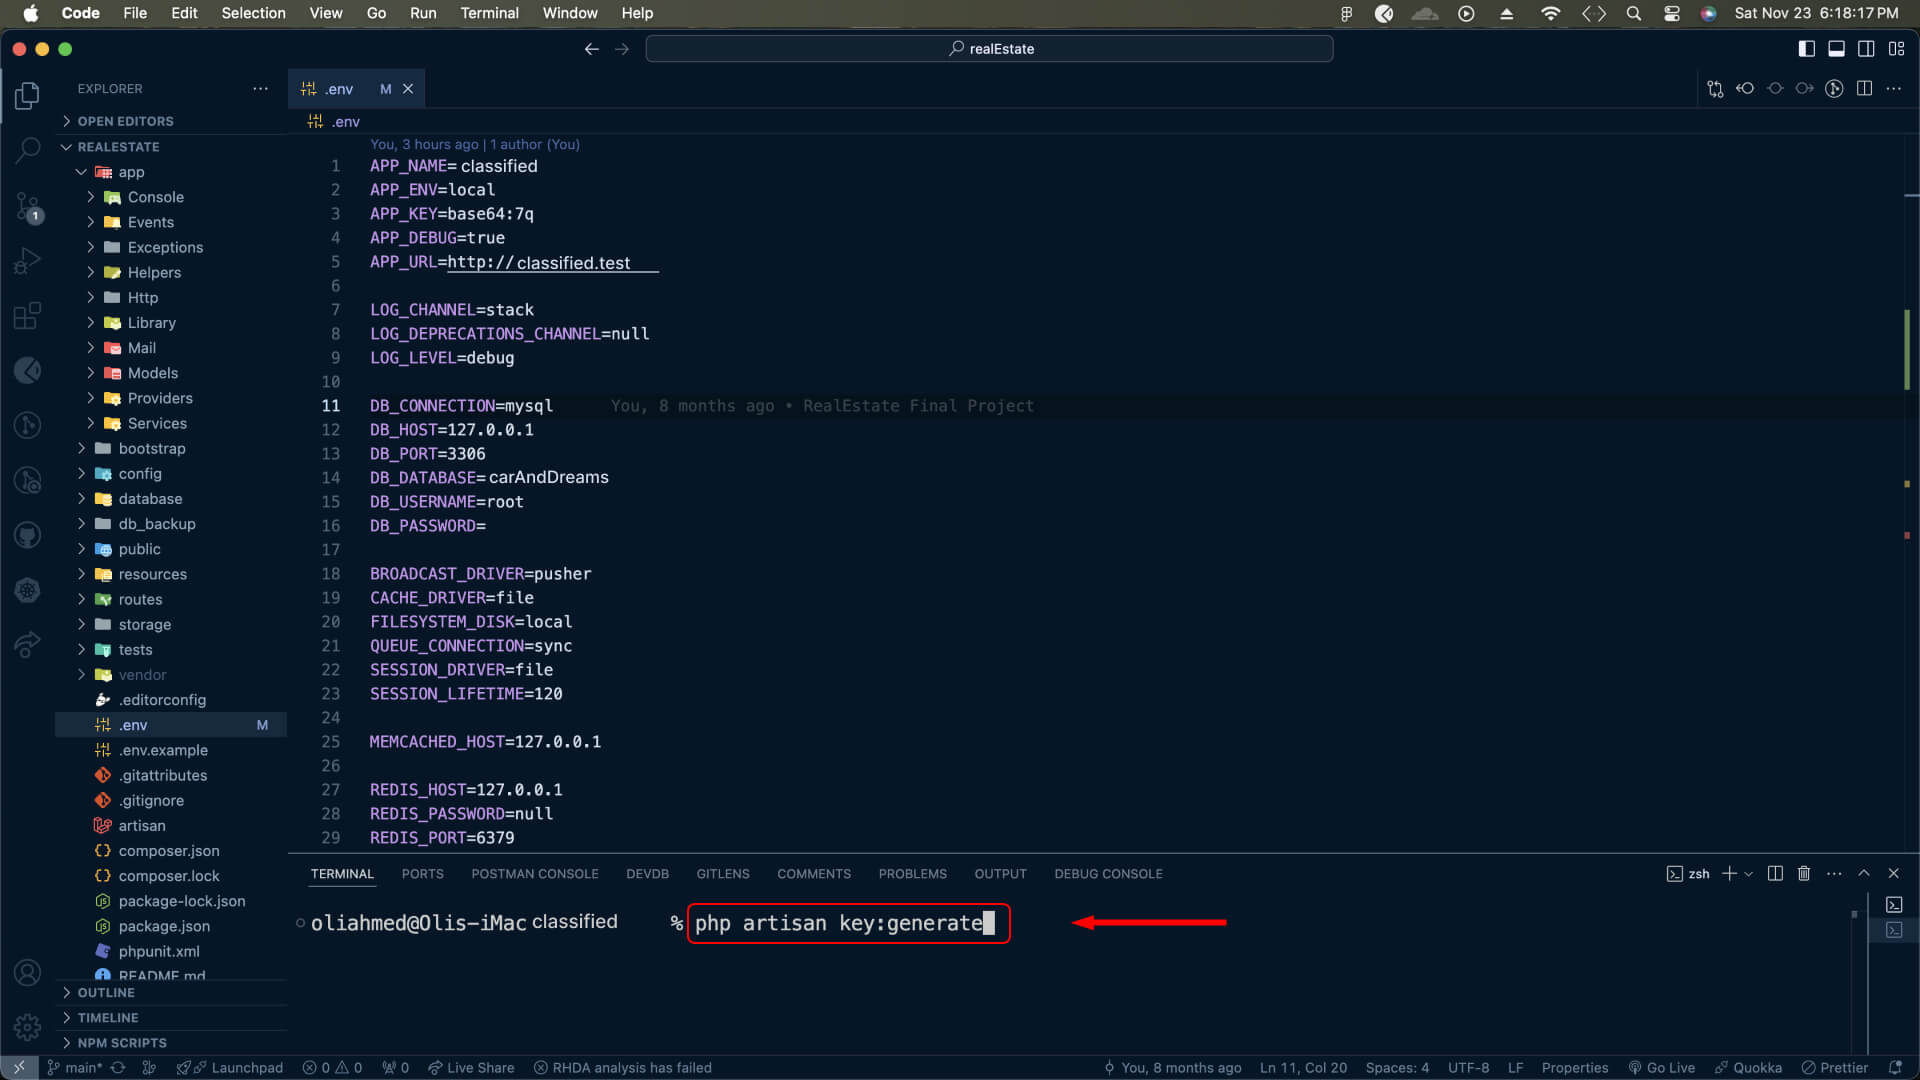Split the editor to the right
Image resolution: width=1920 pixels, height=1080 pixels.
pos(1864,88)
